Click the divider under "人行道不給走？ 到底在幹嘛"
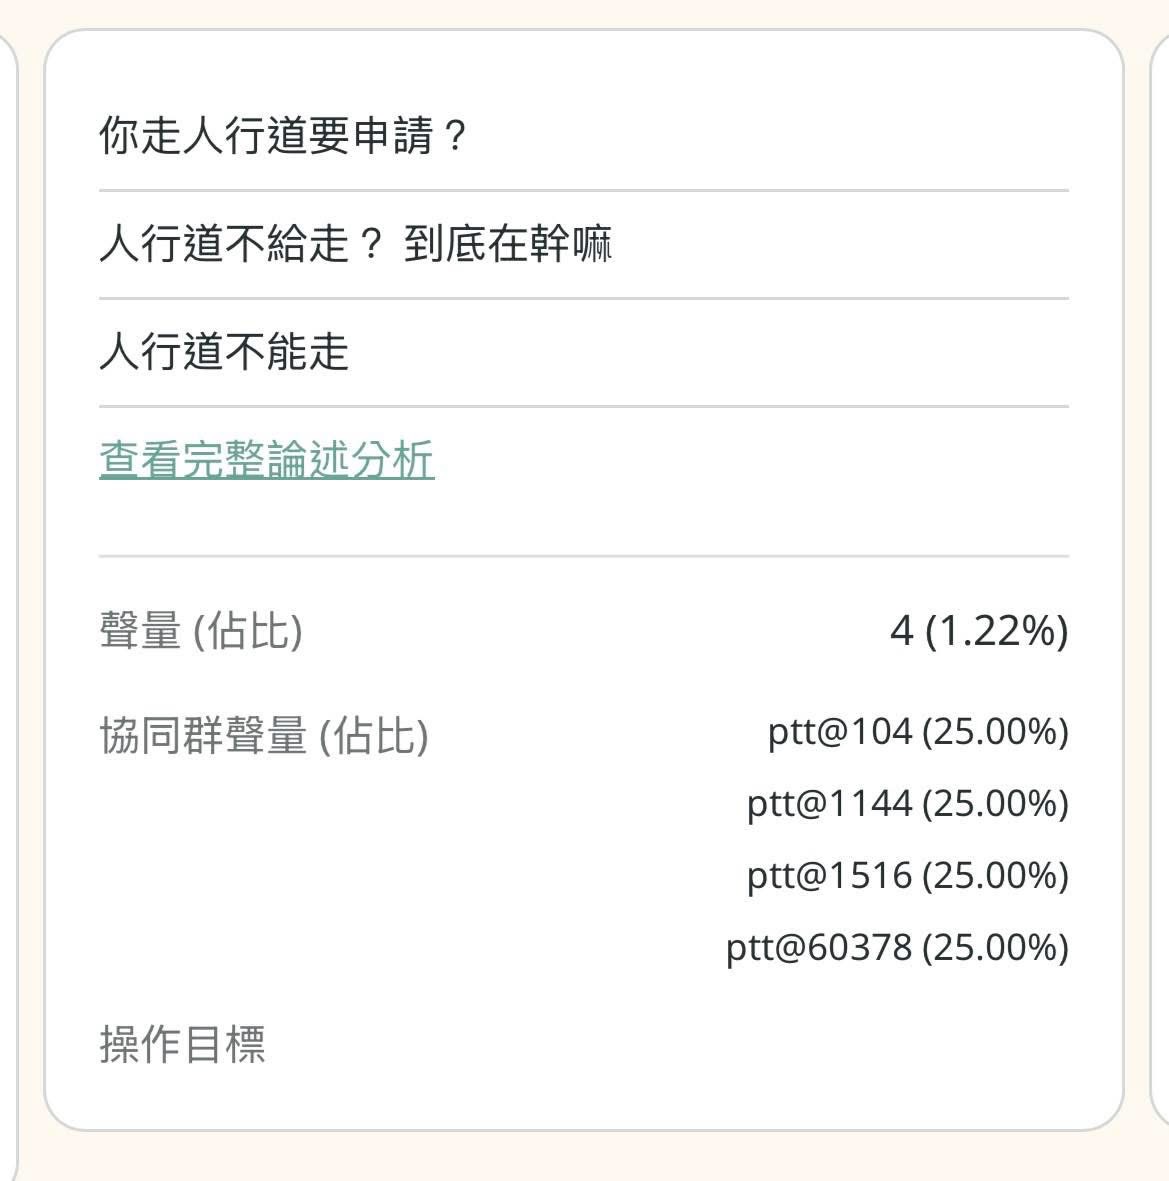Screen dimensions: 1169x1181 [x=584, y=298]
